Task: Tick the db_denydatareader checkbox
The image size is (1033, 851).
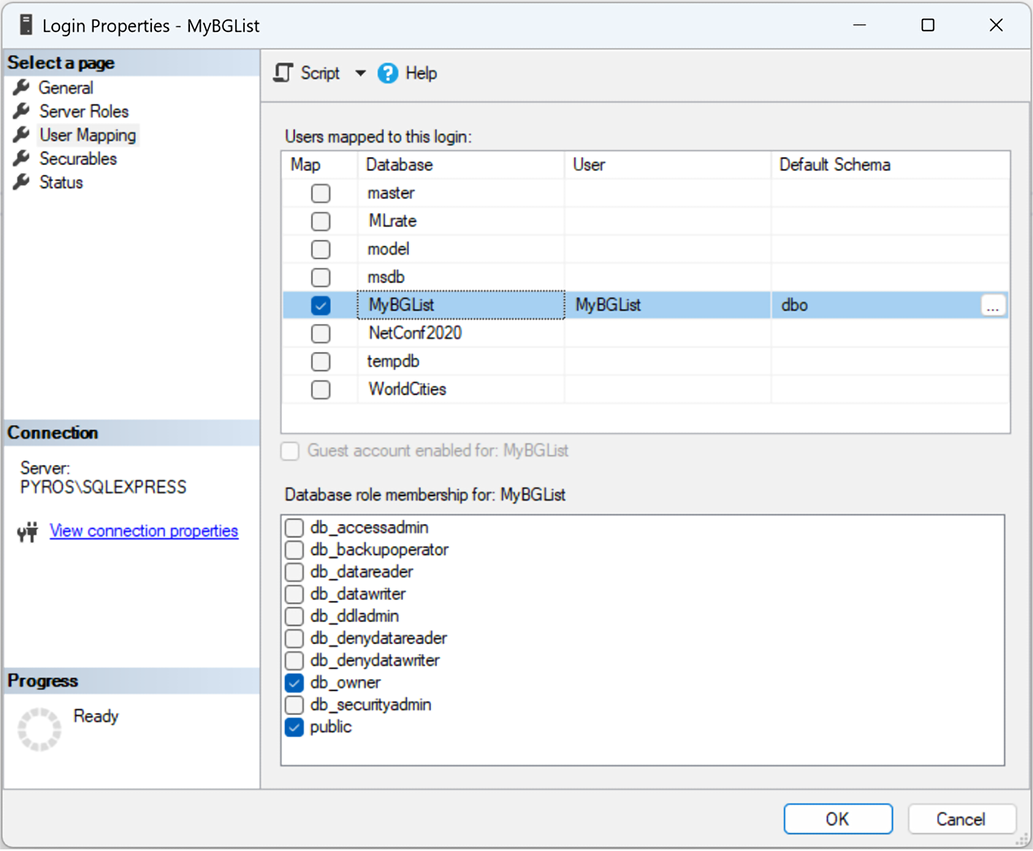Action: (294, 638)
